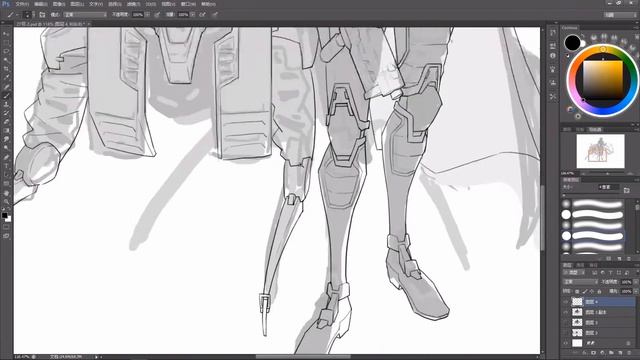640x360 pixels.
Task: Add a layer style (fx)
Action: [584, 352]
